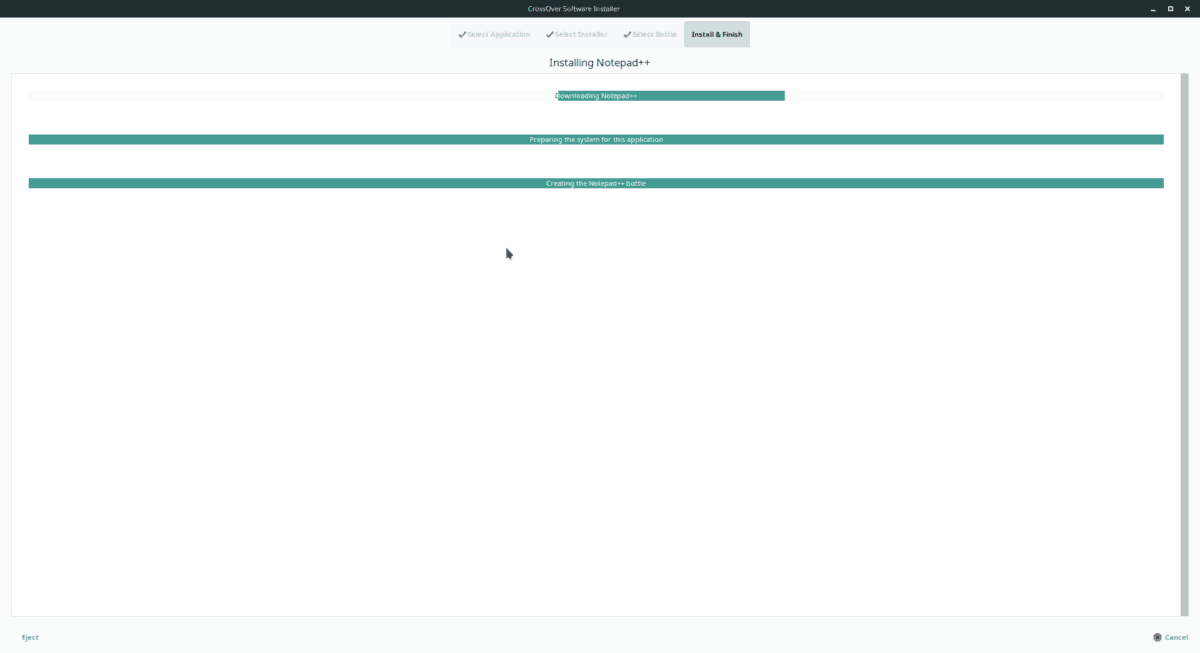The image size is (1200, 653).
Task: Close the CrossOver Software Installer
Action: point(1188,7)
